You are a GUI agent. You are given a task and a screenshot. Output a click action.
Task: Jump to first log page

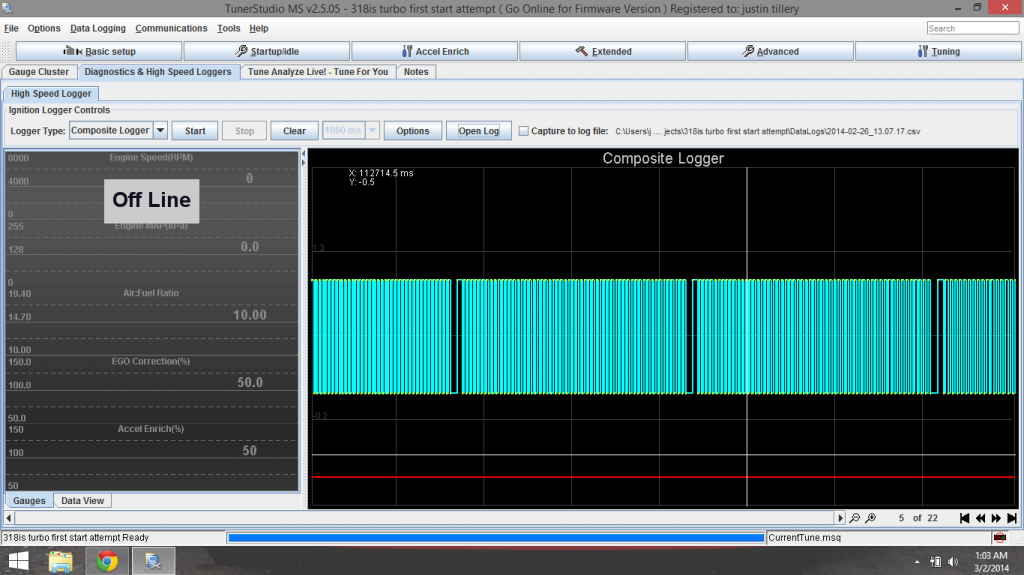(x=965, y=518)
